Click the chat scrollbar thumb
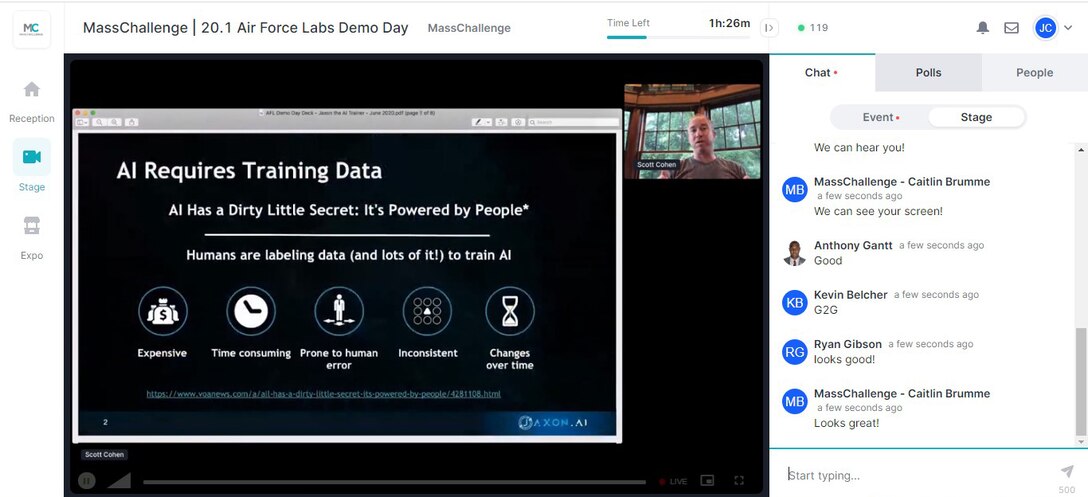1088x497 pixels. pyautogui.click(x=1080, y=381)
